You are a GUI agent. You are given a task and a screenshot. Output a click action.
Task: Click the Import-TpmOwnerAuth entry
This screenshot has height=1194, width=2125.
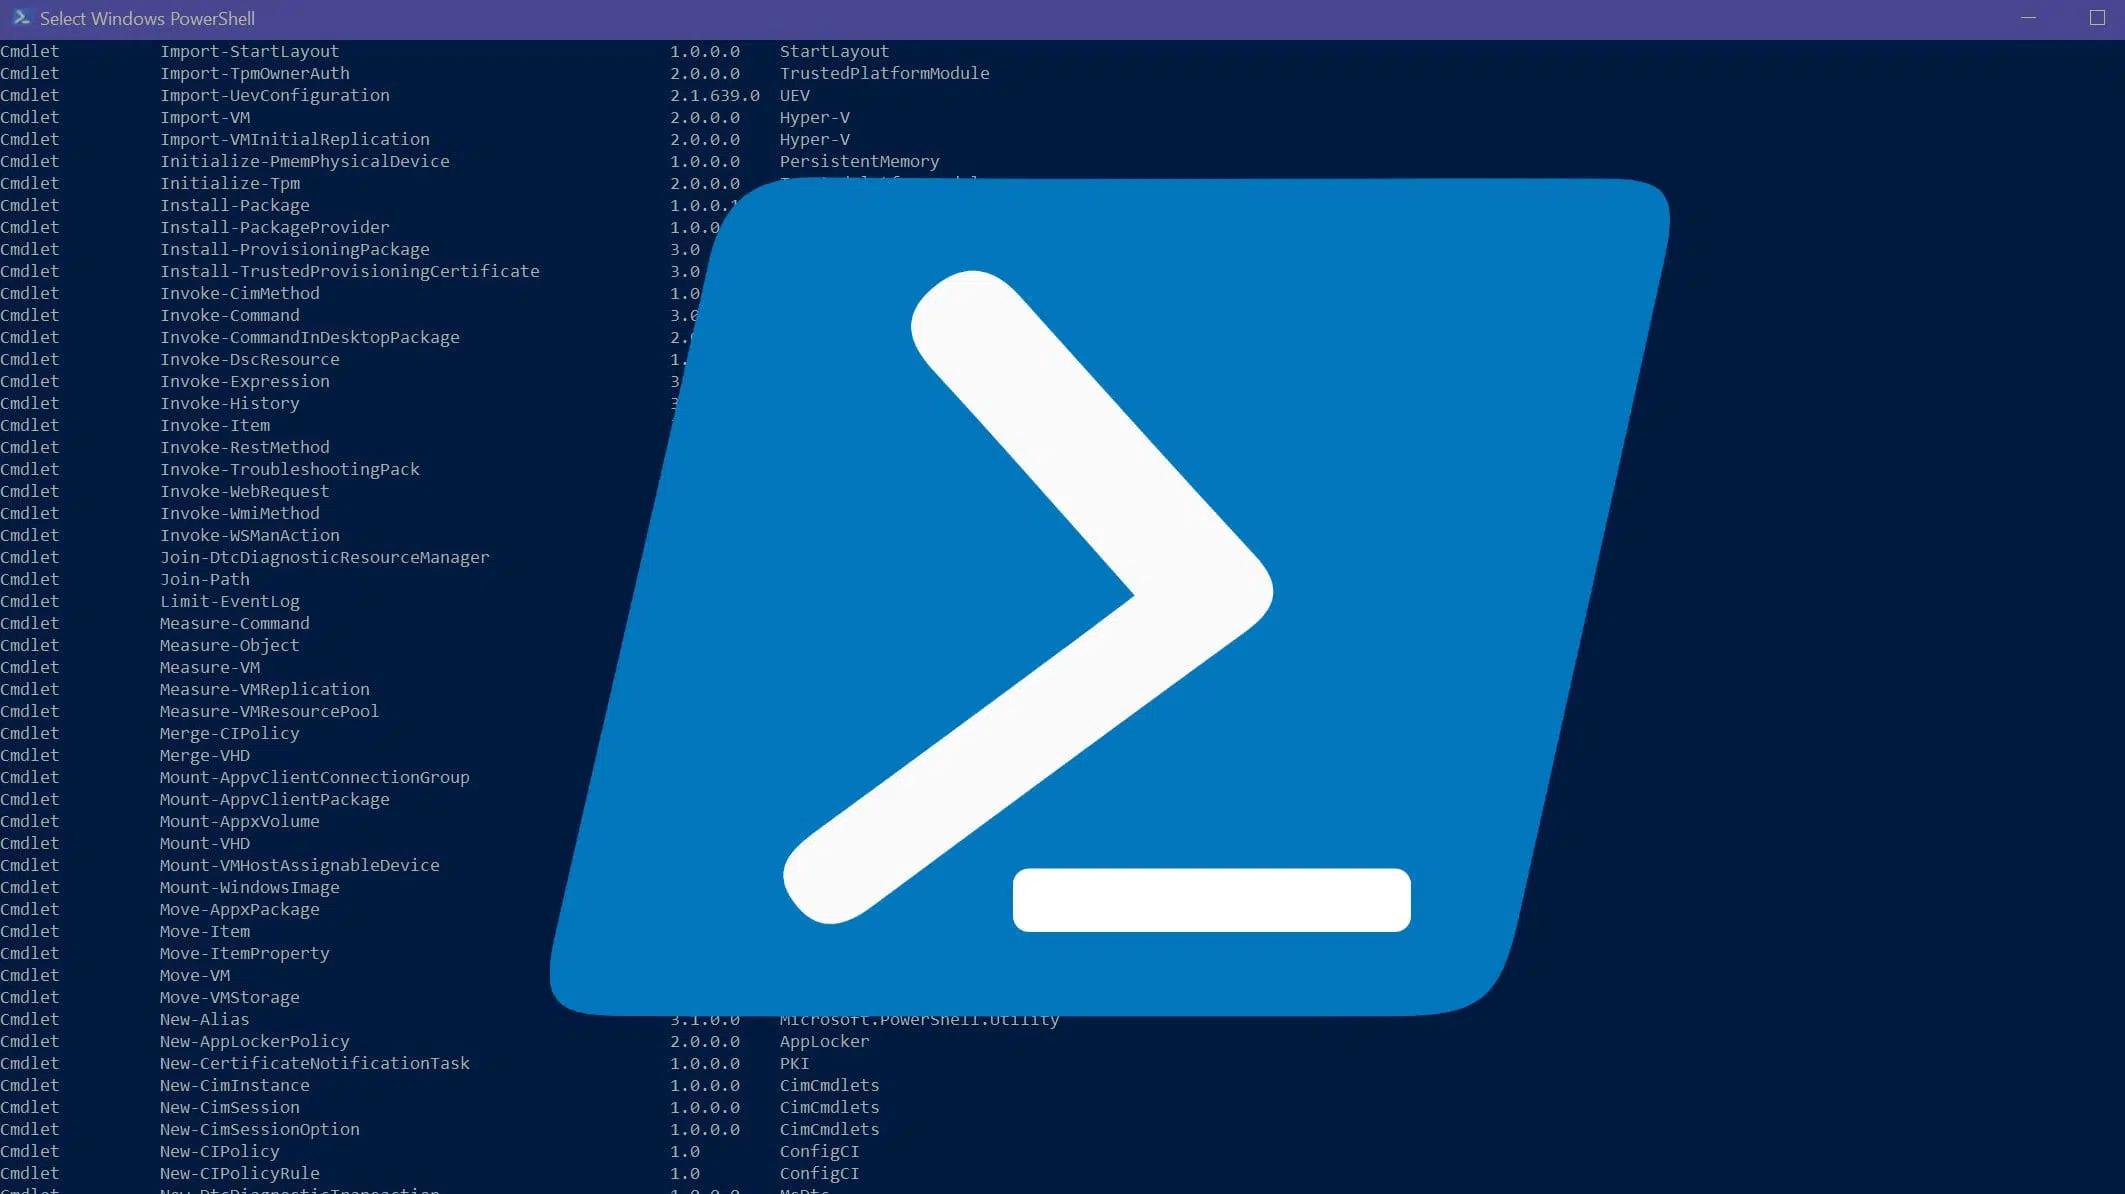click(255, 74)
